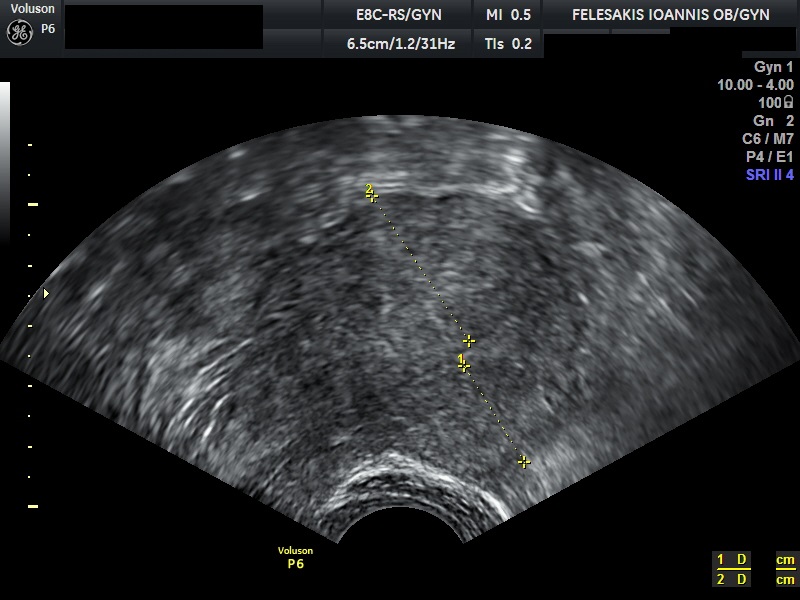Click the focal zone triangle marker

coord(45,294)
